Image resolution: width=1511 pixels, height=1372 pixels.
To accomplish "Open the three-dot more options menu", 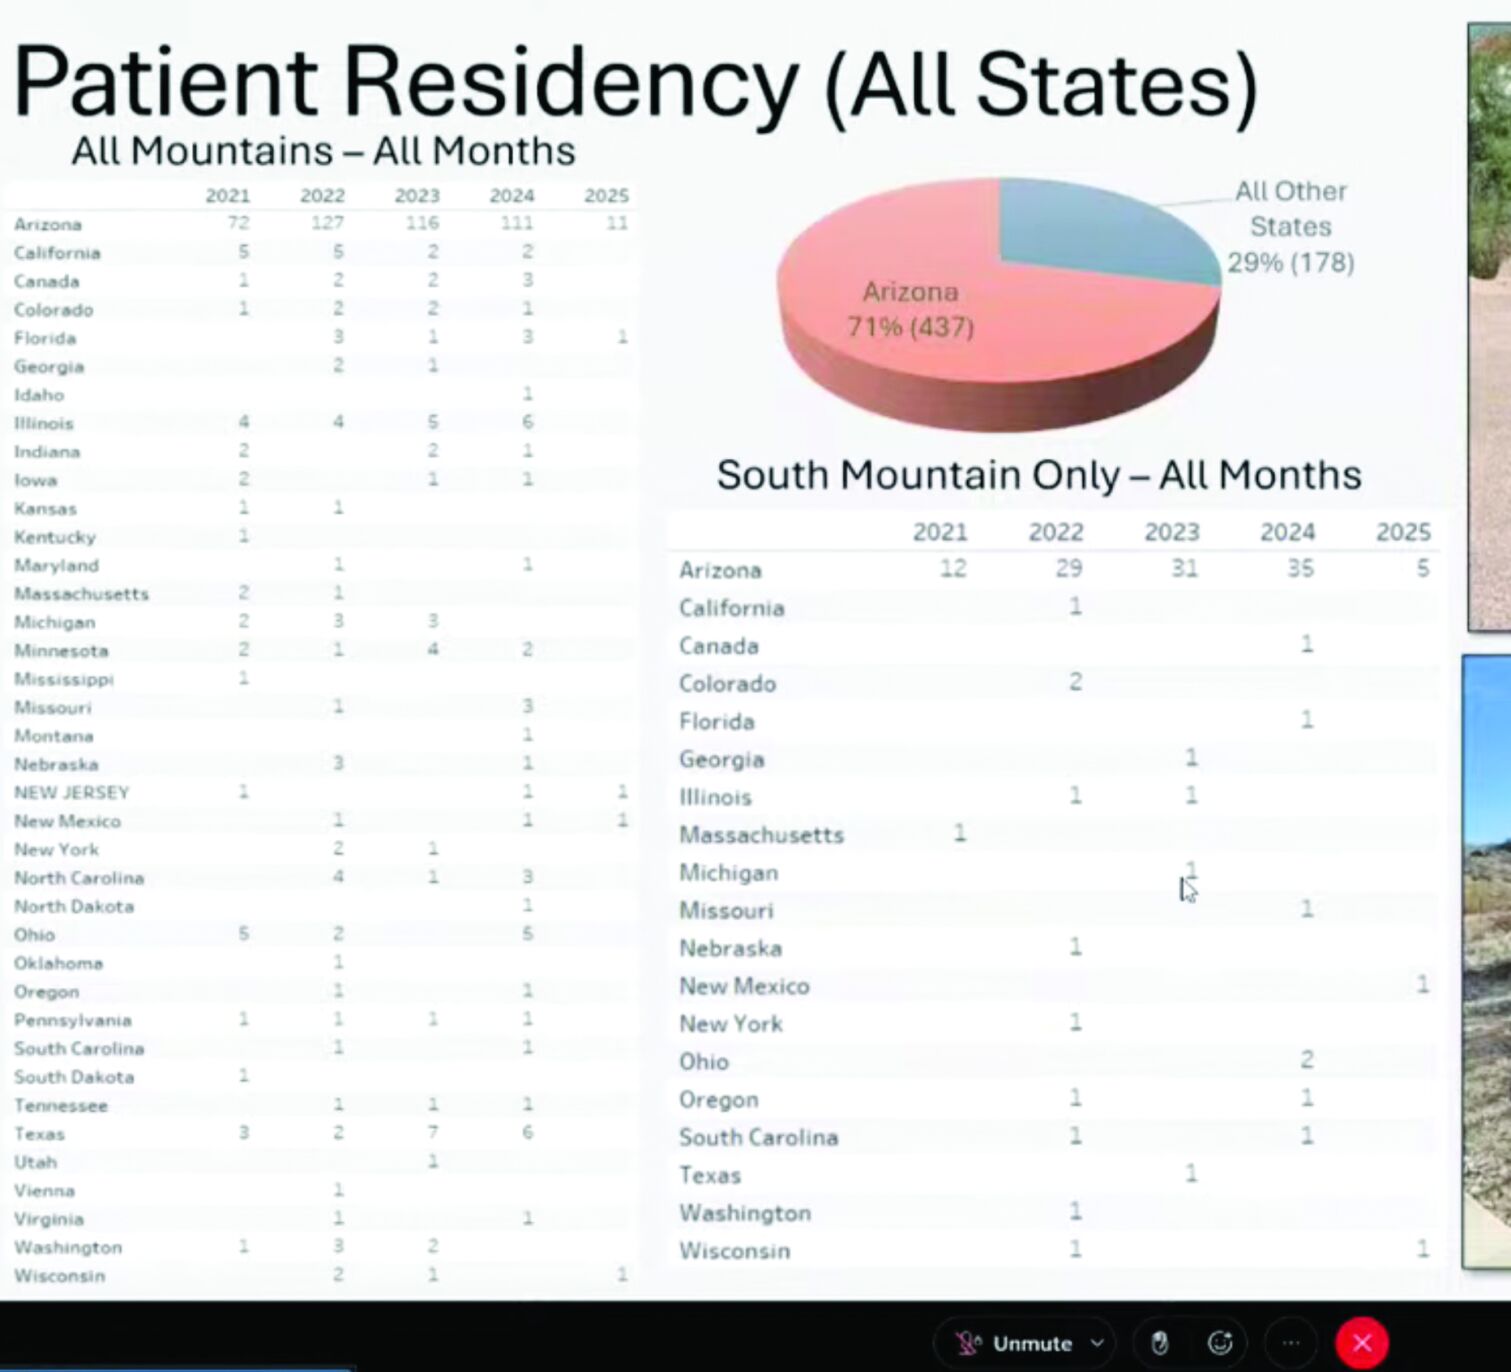I will tap(1291, 1343).
